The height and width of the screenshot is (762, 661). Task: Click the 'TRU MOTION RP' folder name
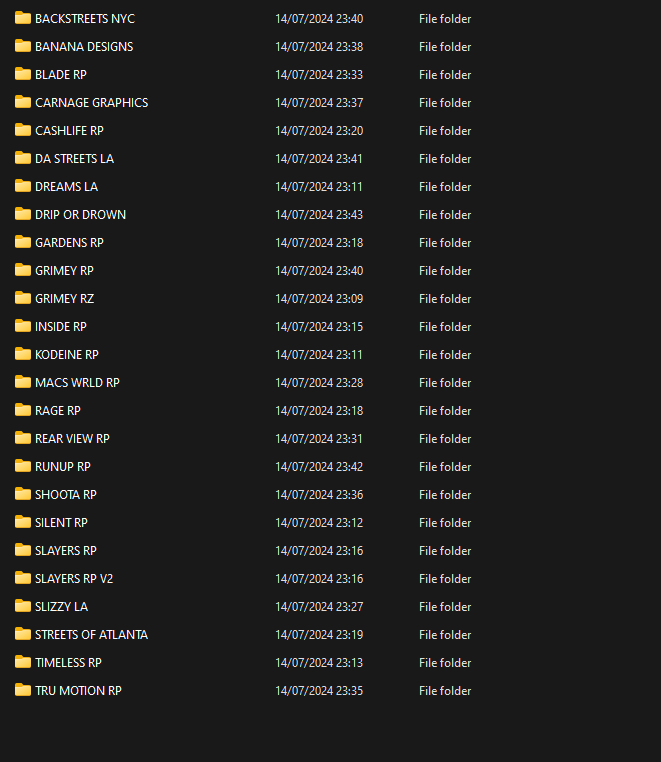[x=78, y=691]
